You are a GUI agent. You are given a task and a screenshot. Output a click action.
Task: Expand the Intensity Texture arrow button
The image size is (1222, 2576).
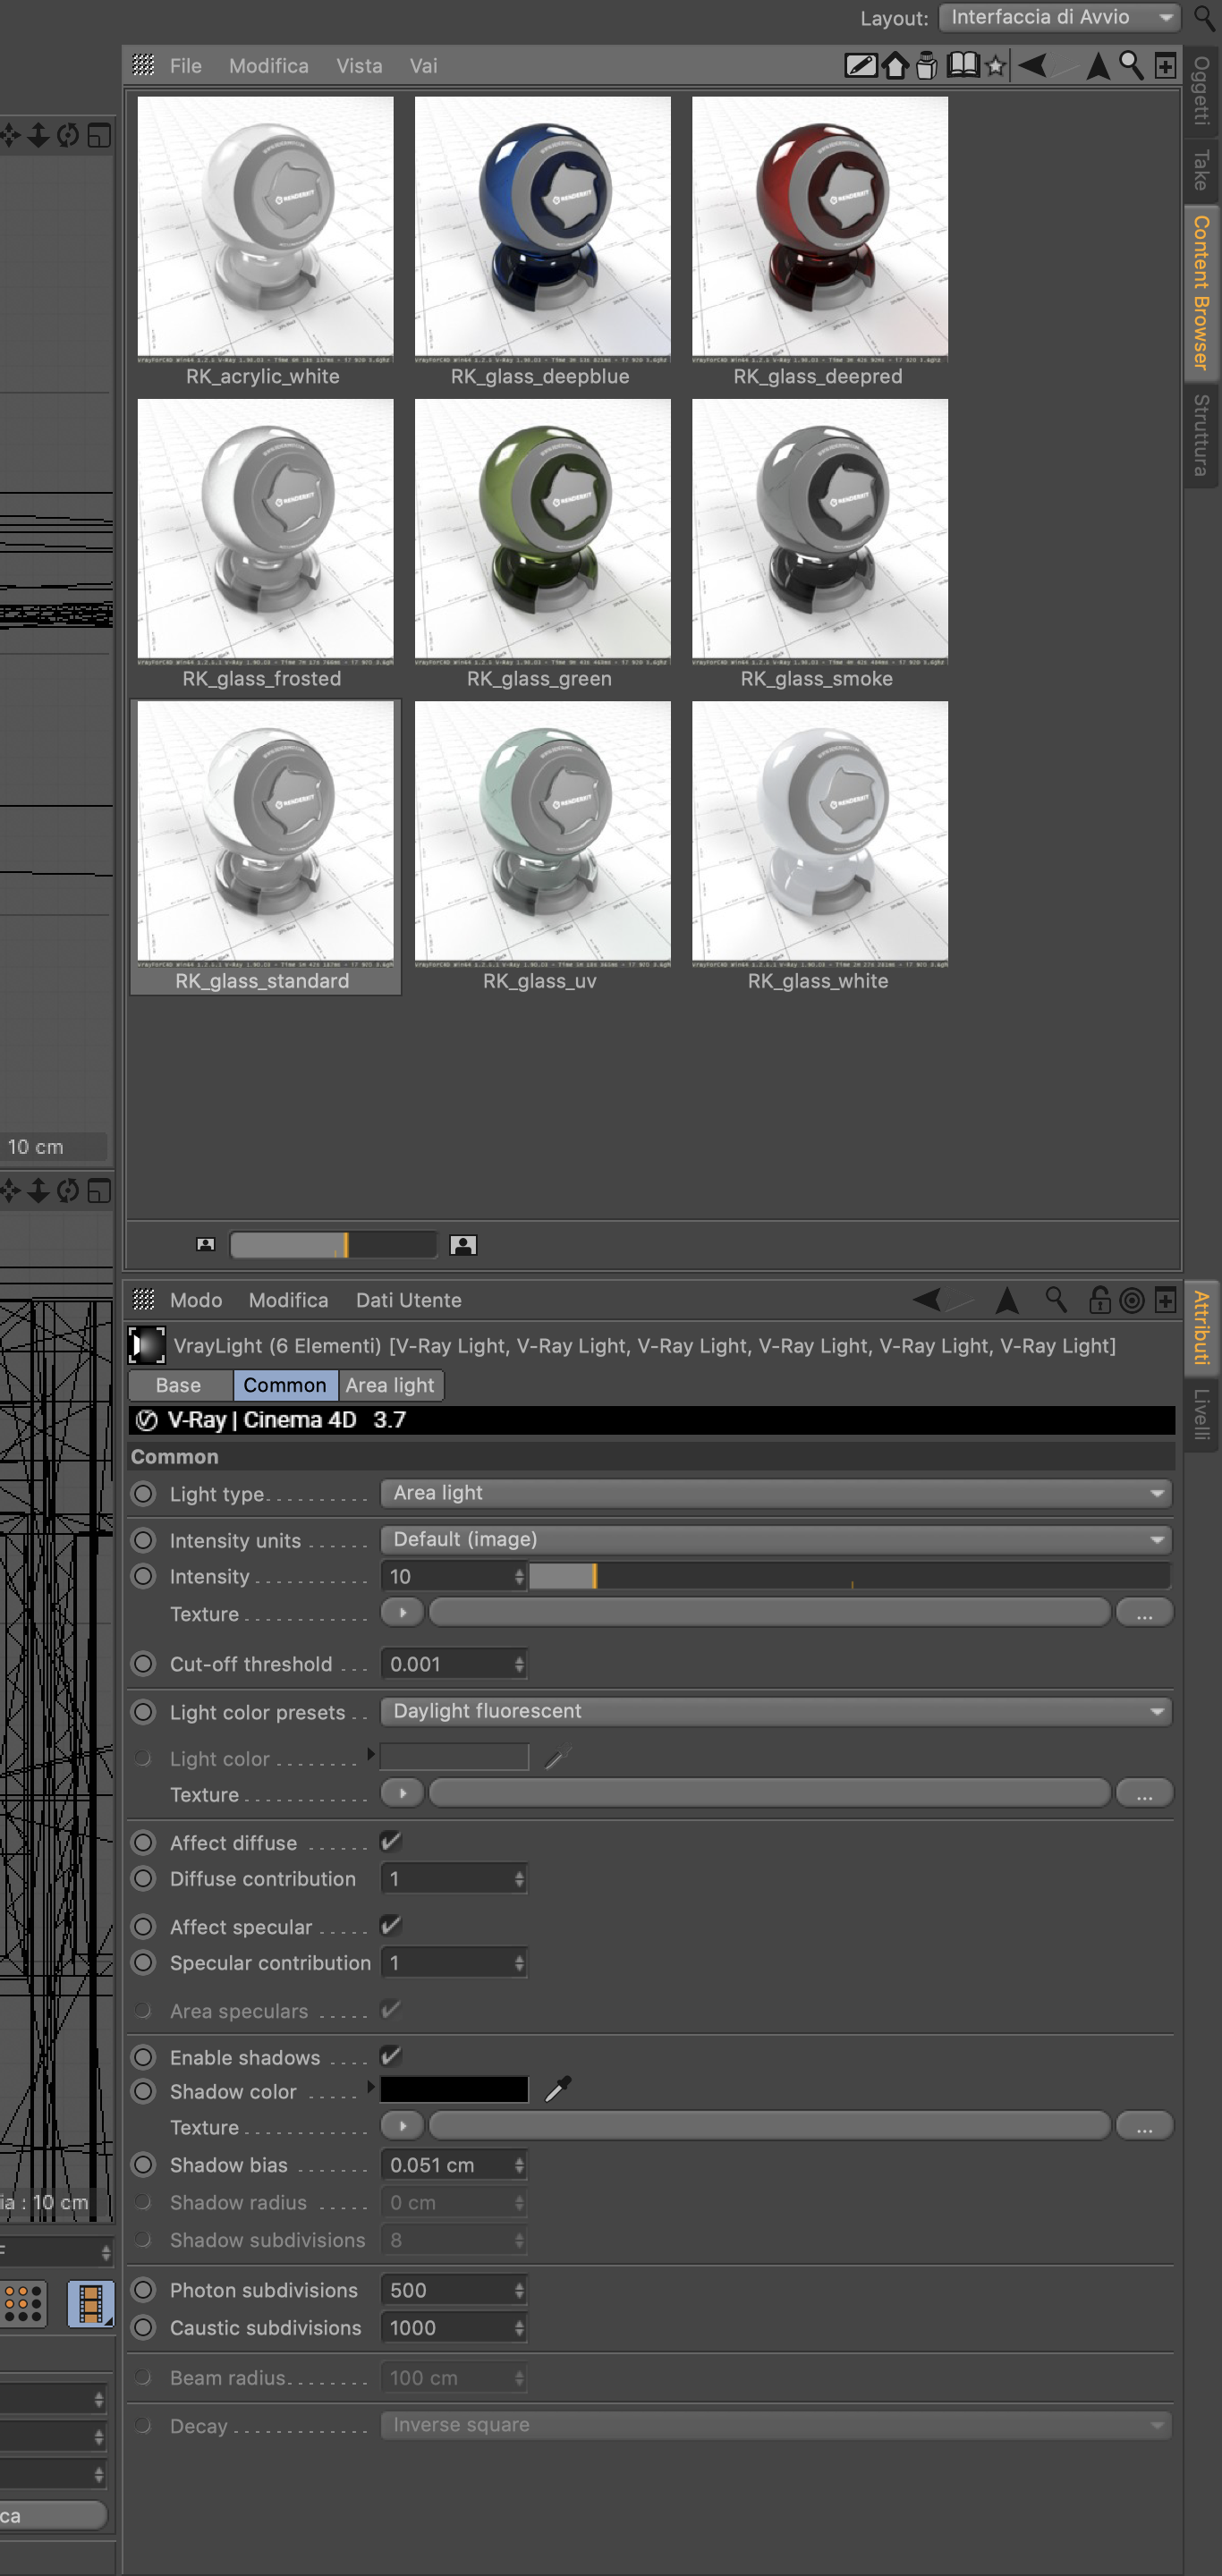click(x=403, y=1613)
